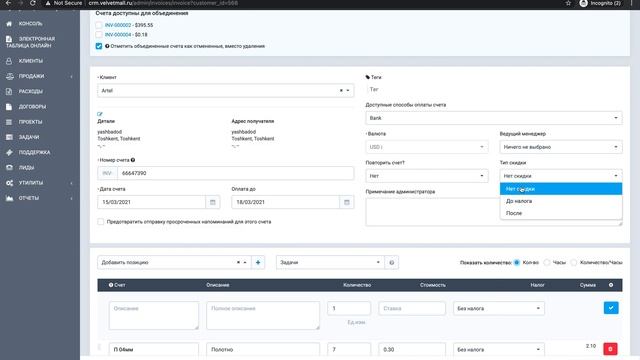Viewport: 640px width, 360px height.
Task: Click the browser address bar URL
Action: (x=163, y=3)
